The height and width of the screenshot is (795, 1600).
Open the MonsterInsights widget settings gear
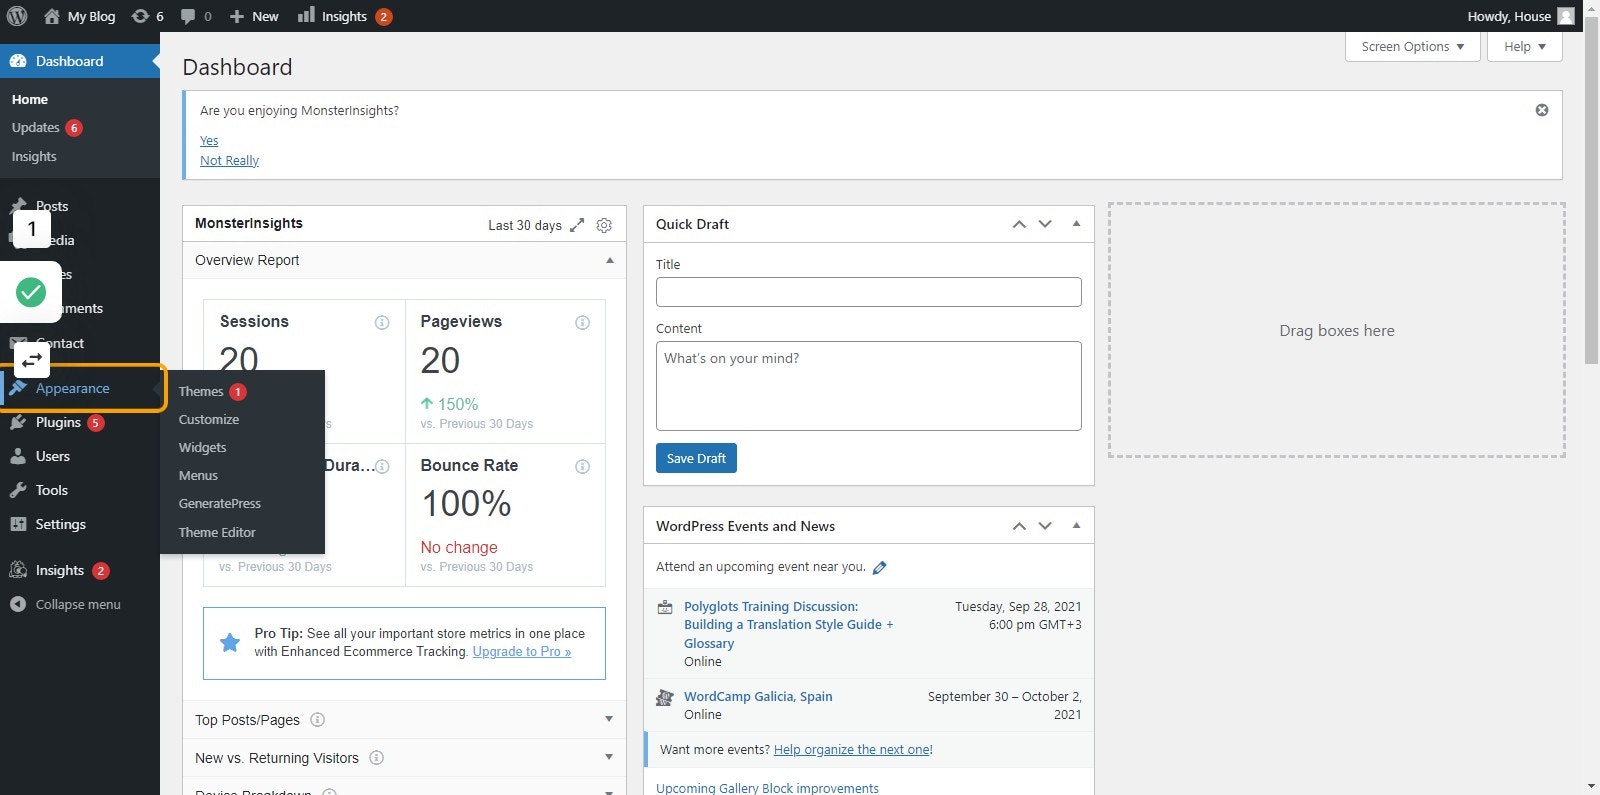coord(604,225)
